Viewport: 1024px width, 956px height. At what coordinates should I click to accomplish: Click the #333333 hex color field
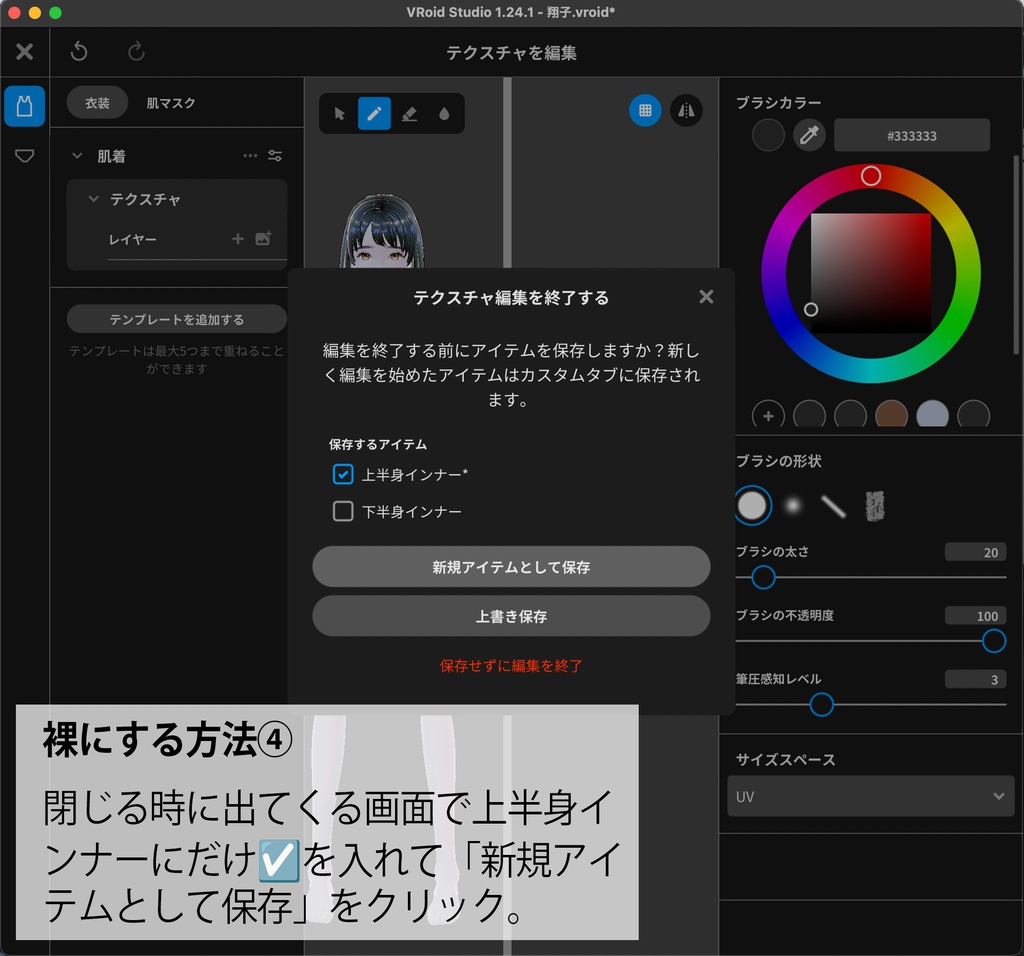click(x=912, y=135)
